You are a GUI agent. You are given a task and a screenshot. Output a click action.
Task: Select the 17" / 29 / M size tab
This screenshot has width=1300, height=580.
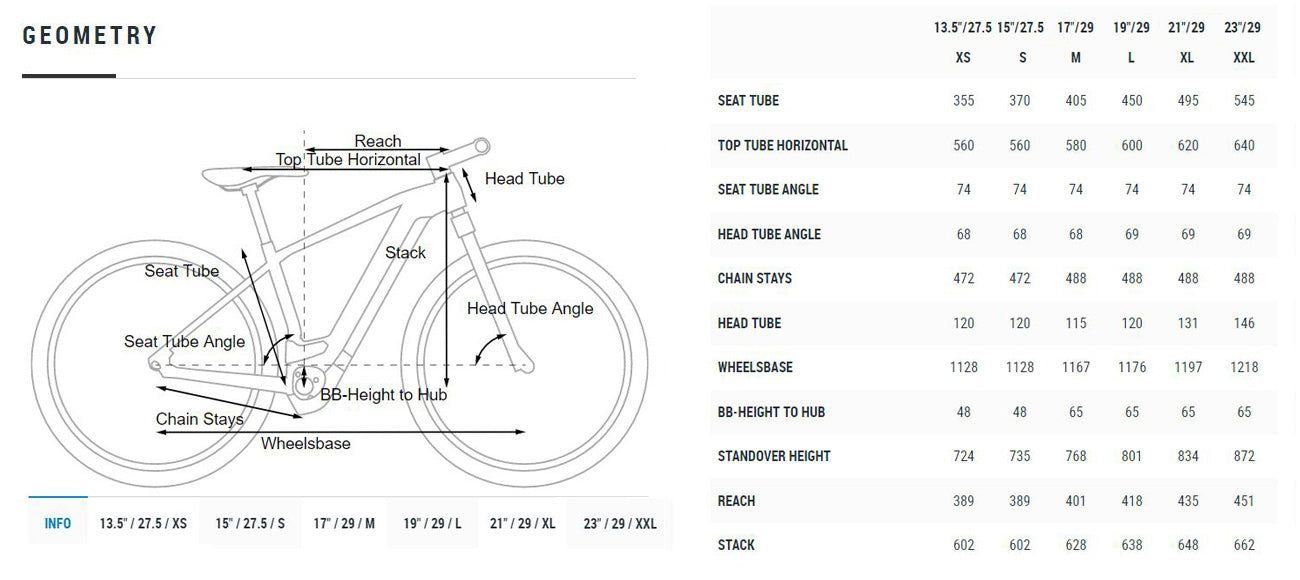(344, 523)
